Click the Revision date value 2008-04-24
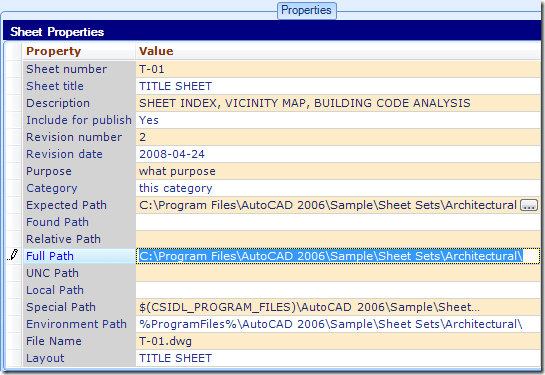 (172, 154)
